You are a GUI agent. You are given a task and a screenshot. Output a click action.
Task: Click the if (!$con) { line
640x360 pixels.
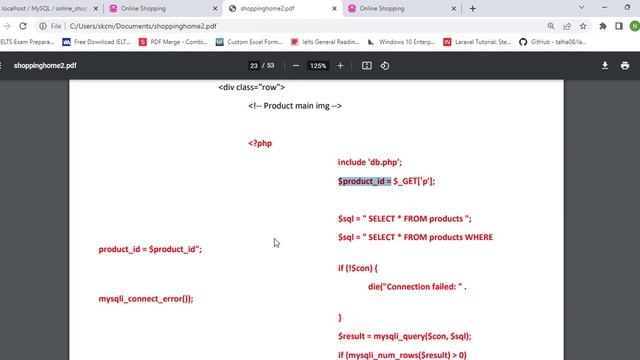click(358, 268)
